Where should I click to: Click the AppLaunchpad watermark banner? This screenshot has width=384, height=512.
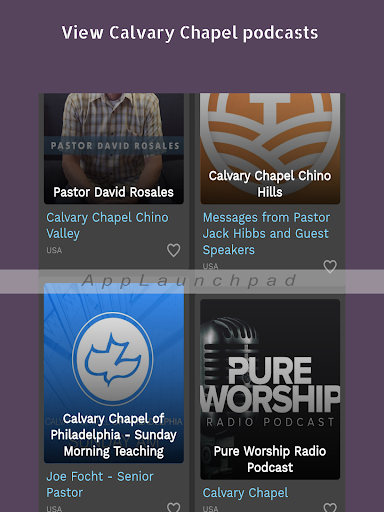coord(192,282)
